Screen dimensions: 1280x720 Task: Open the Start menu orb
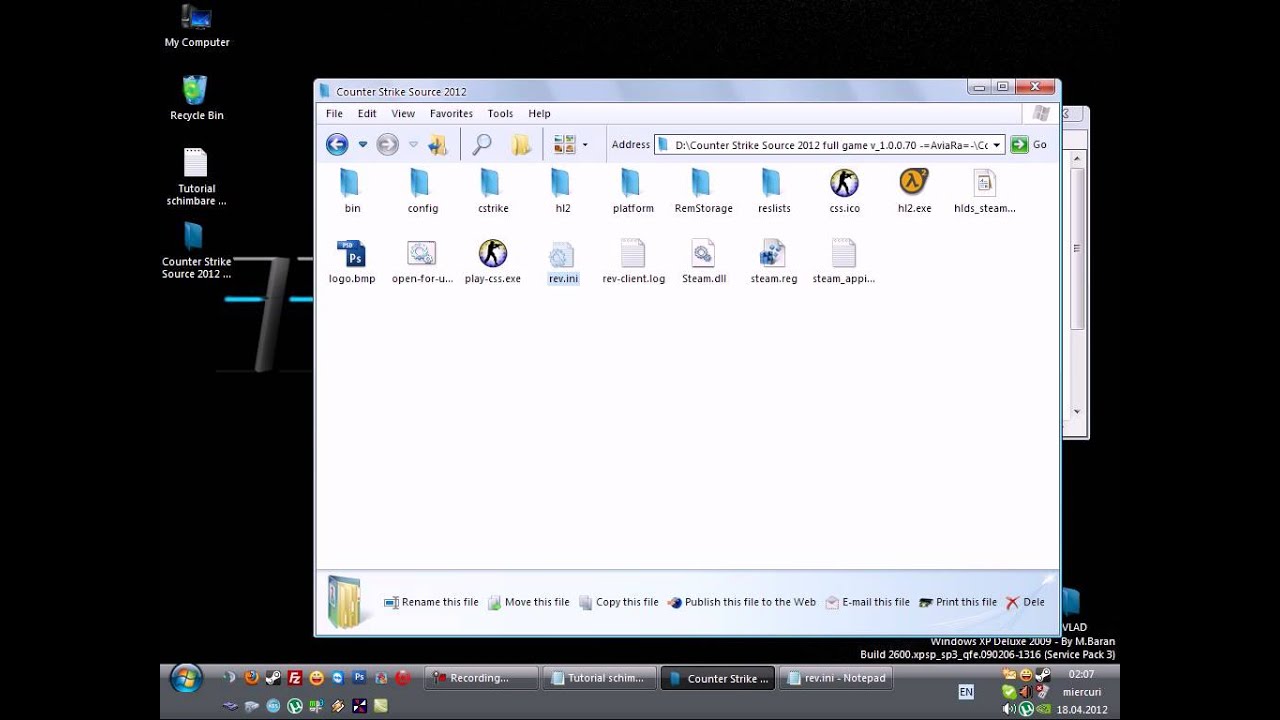tap(186, 679)
